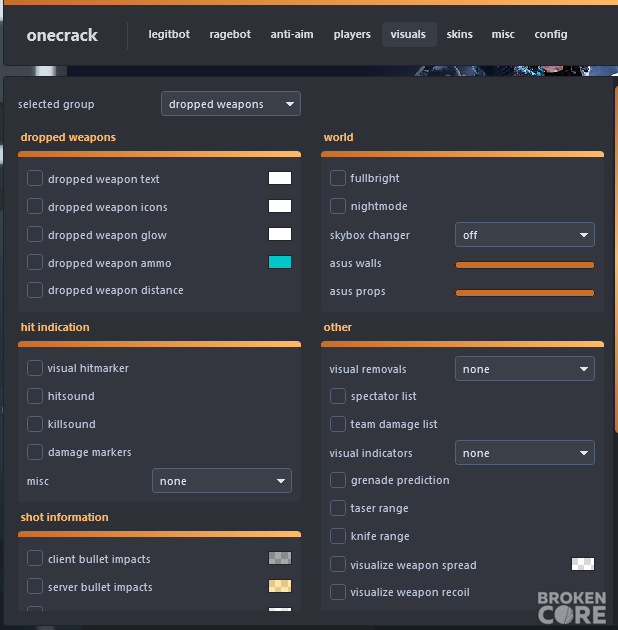This screenshot has width=618, height=630.
Task: Open the anti-aim tab
Action: (x=292, y=35)
